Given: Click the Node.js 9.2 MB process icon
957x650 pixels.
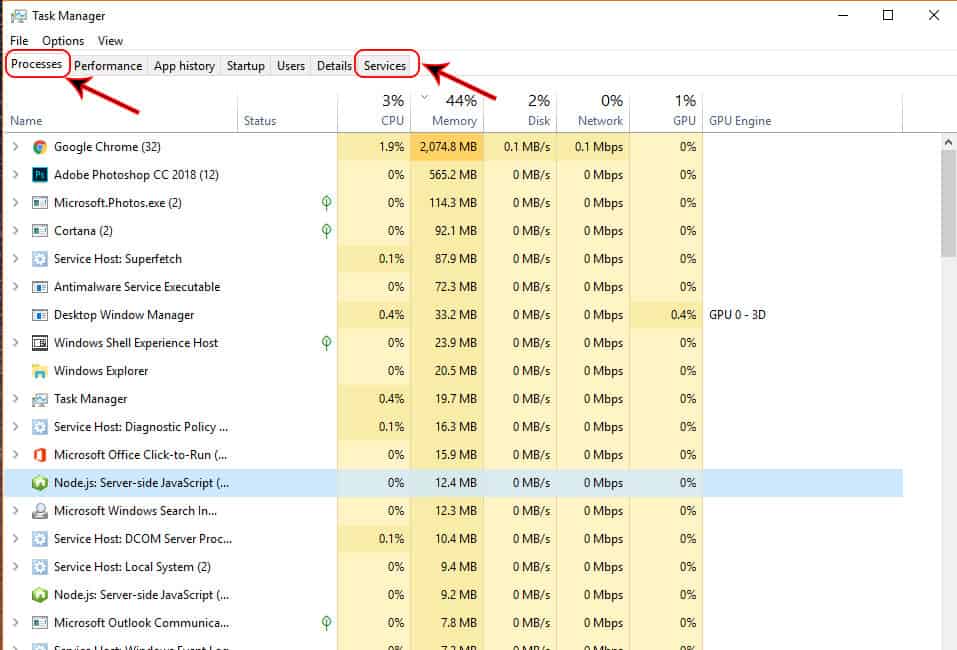Looking at the screenshot, I should pos(40,595).
